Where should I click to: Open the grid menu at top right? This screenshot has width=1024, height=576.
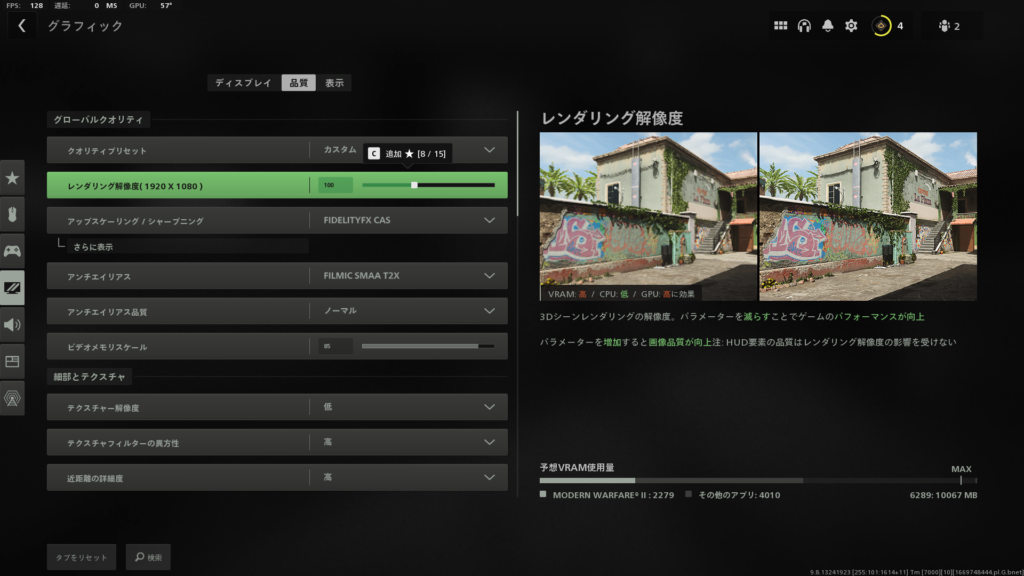(781, 25)
